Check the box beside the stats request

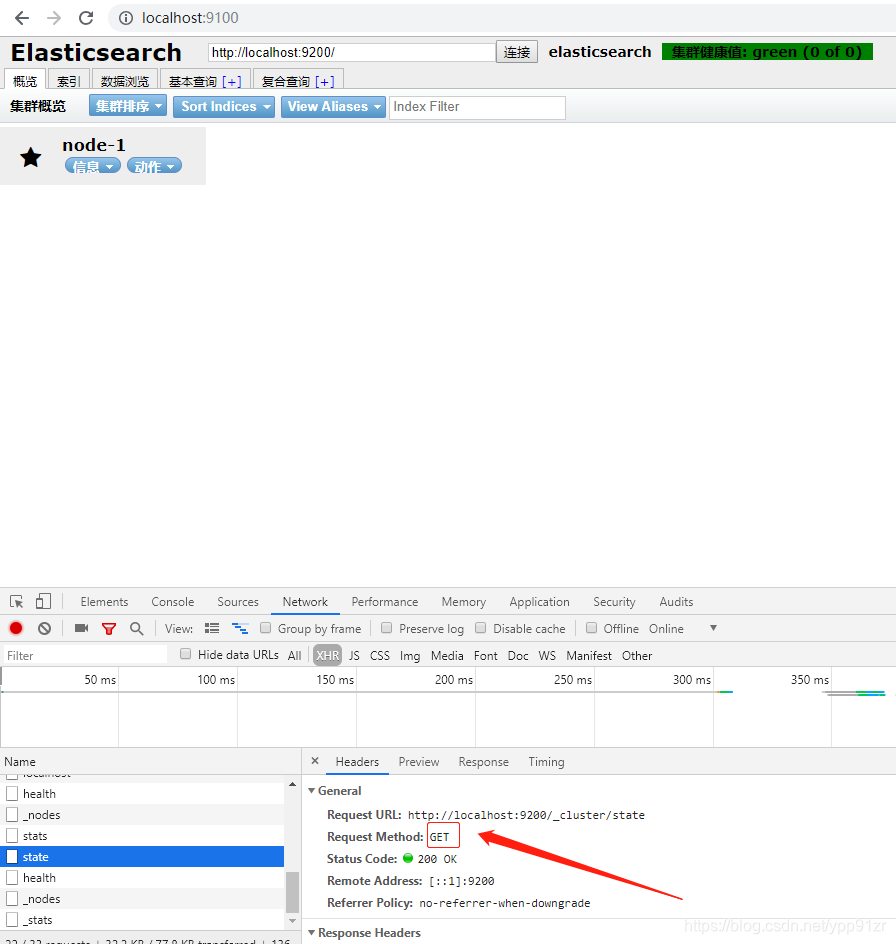coord(12,836)
